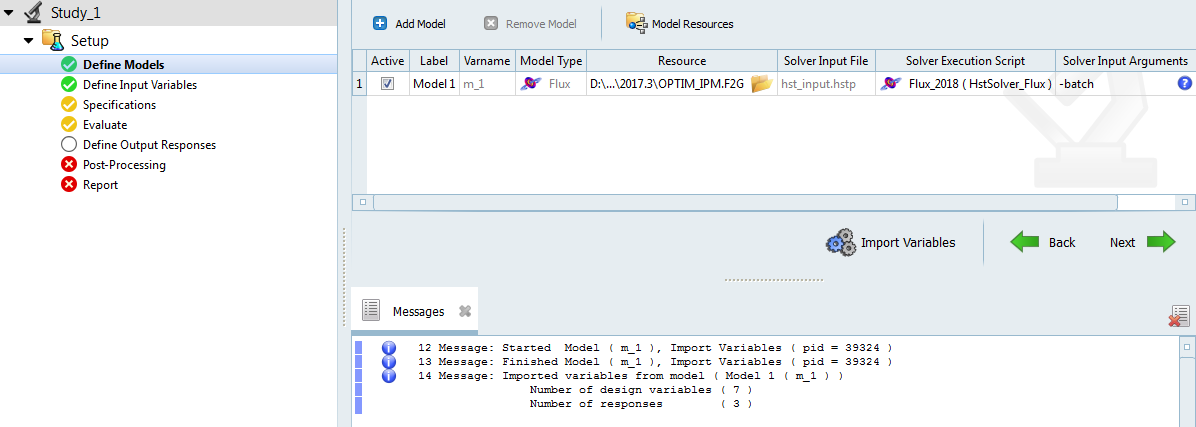Select the Messages tab
Screen dimensions: 1196x427
tap(418, 311)
